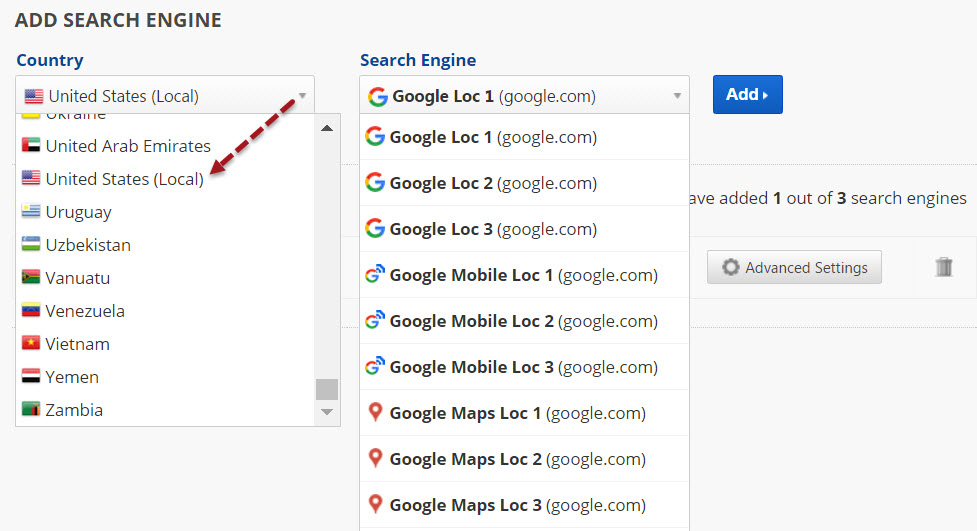Click the country list scrollbar thumb
Viewport: 977px width, 531px height.
point(326,389)
